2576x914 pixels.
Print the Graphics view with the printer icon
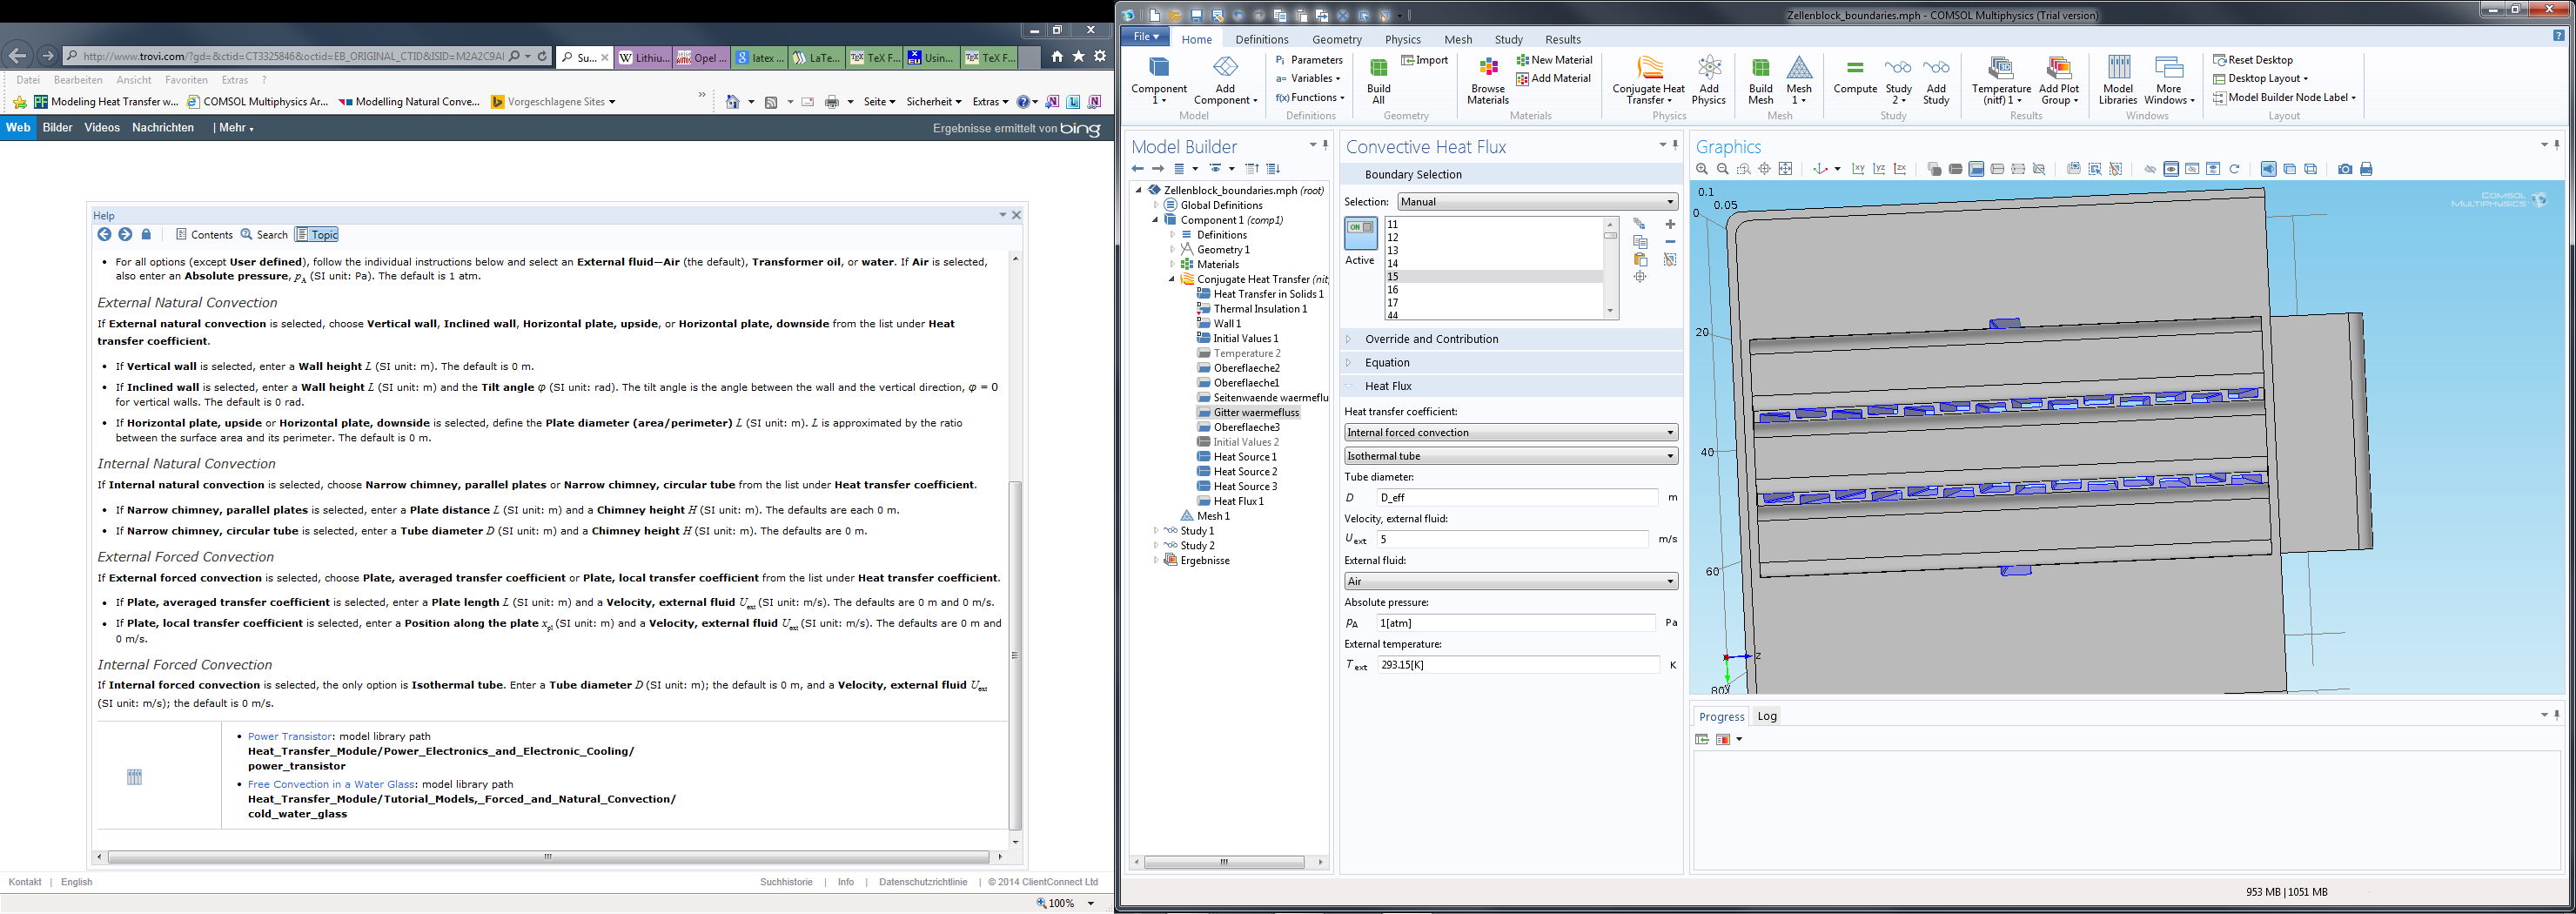coord(2366,169)
